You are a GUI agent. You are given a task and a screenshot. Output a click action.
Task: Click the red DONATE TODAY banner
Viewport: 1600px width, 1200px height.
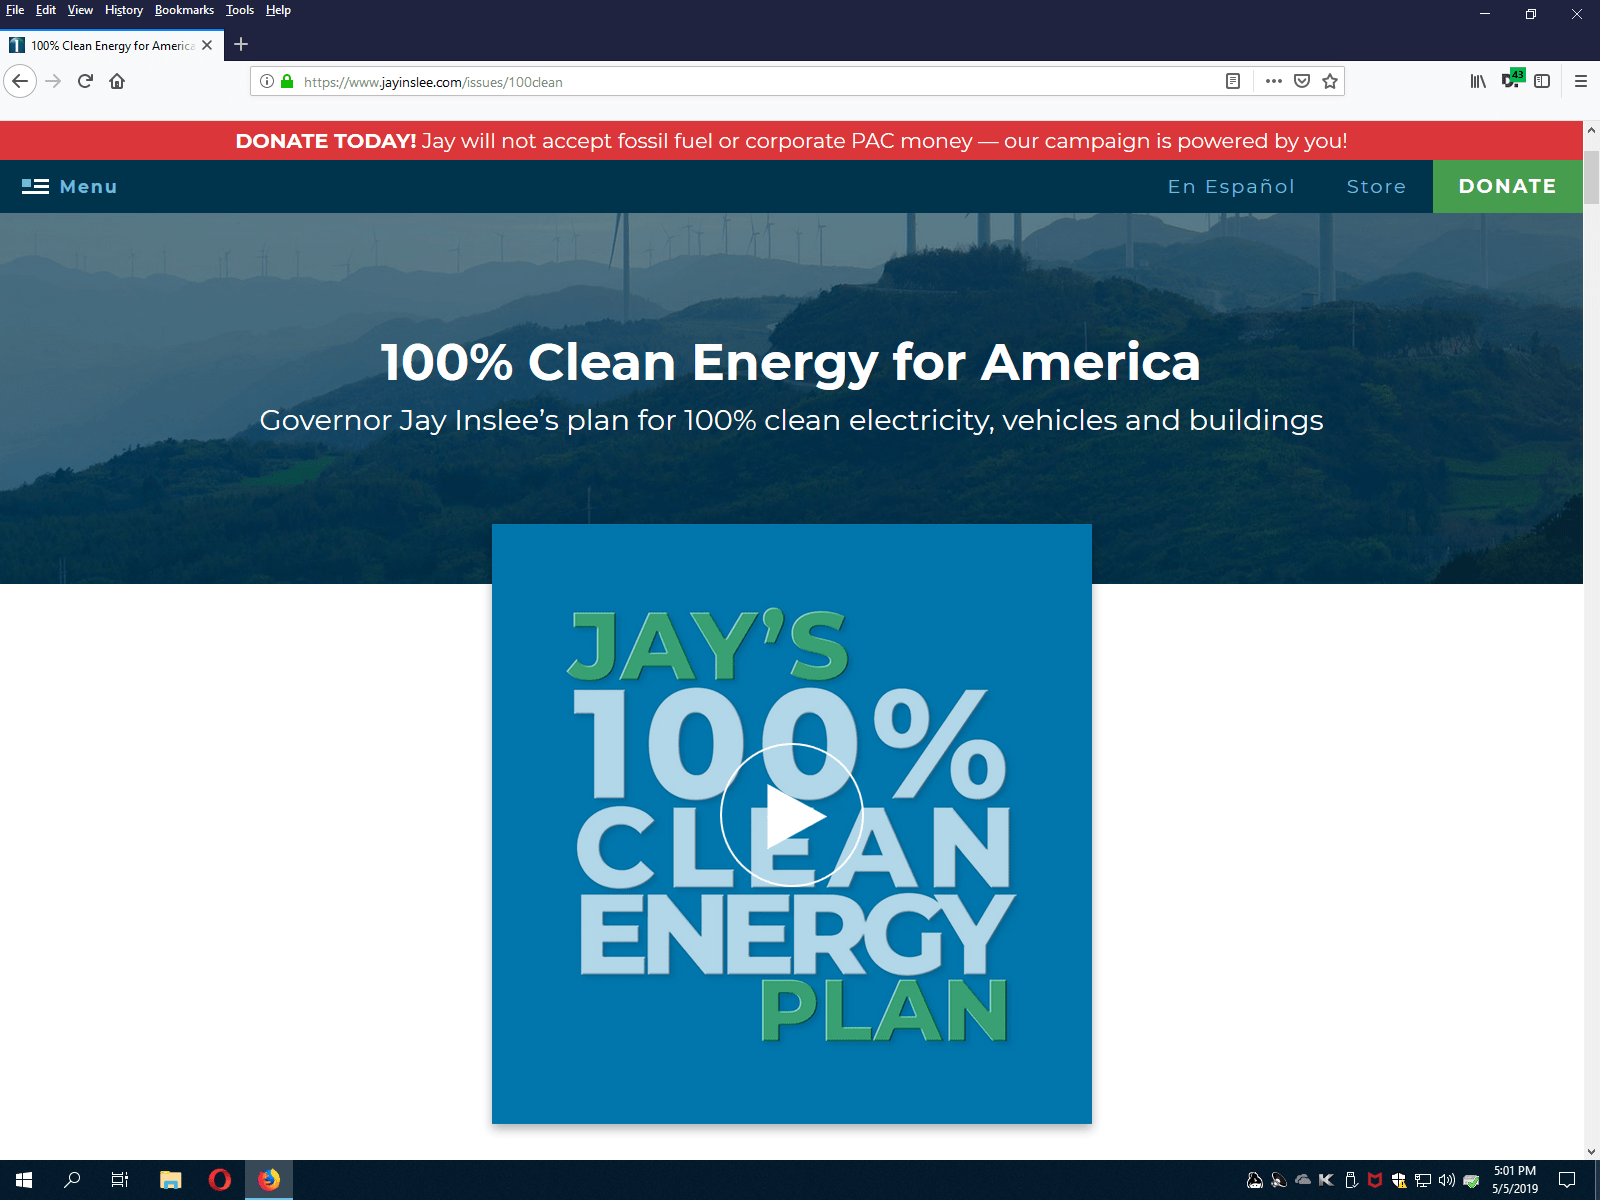tap(791, 141)
